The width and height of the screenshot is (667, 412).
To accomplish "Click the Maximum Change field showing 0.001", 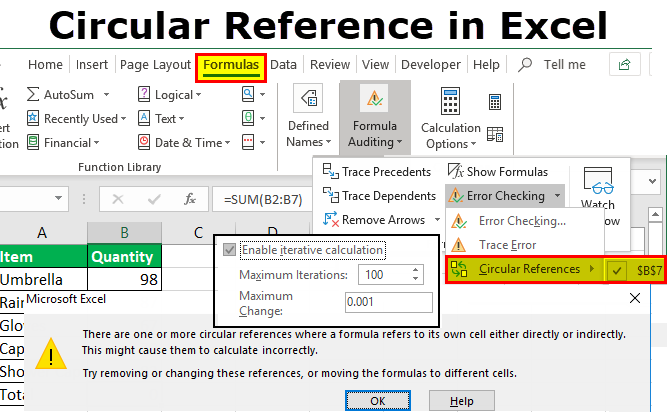I will tap(389, 302).
